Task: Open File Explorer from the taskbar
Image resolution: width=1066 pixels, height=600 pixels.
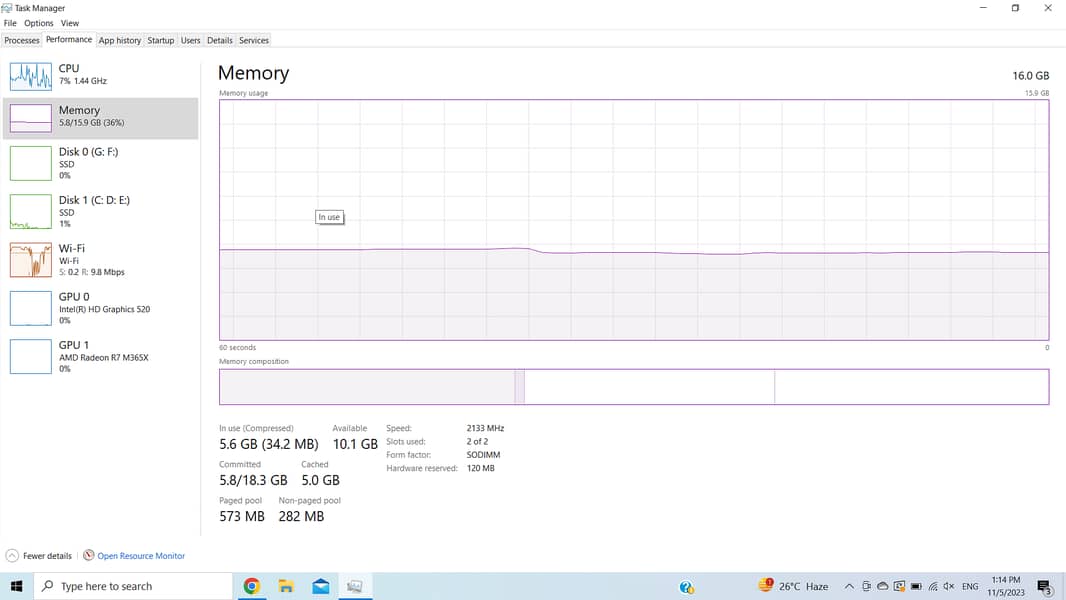Action: [286, 586]
